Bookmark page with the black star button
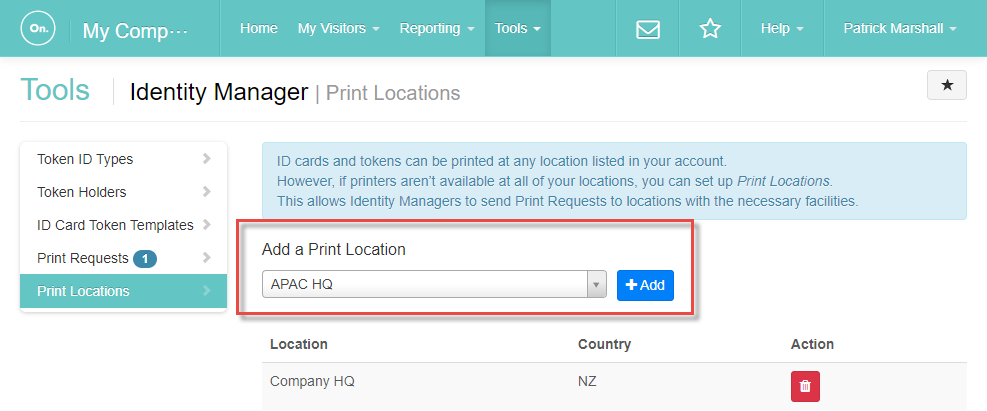 [947, 85]
